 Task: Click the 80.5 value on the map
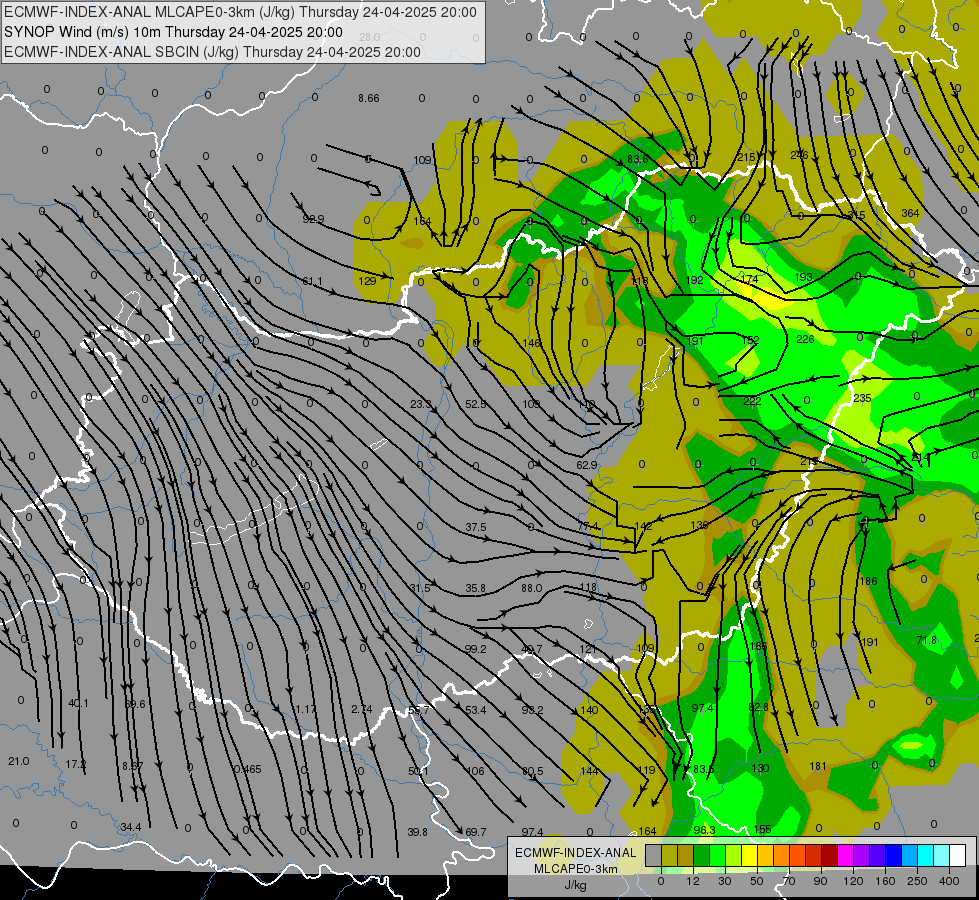(x=533, y=771)
